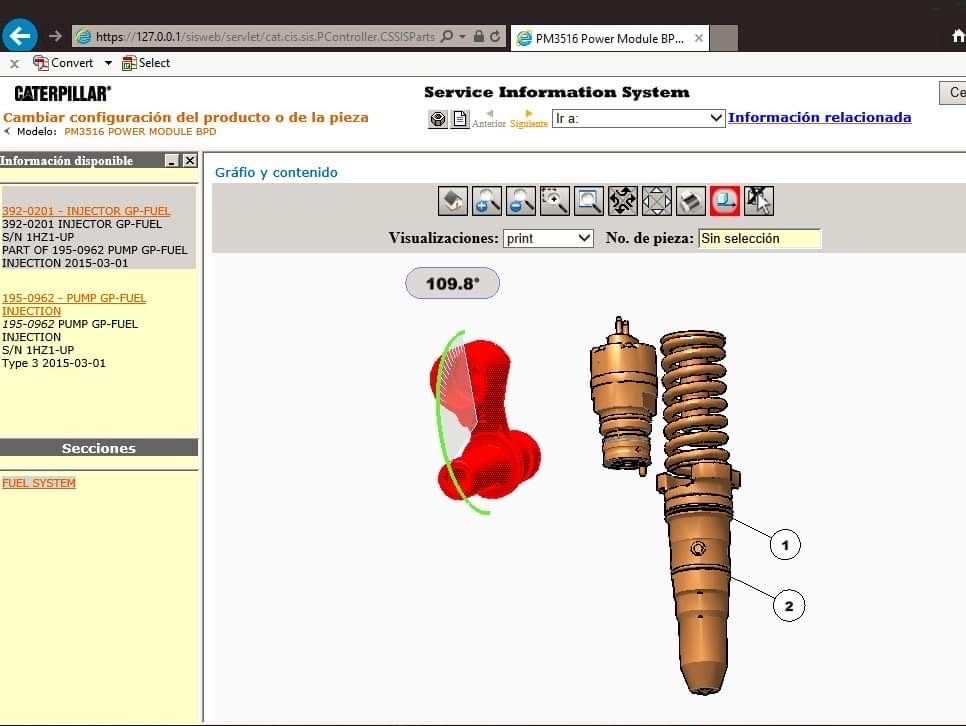Click the zoom in magnifier icon

coord(487,201)
